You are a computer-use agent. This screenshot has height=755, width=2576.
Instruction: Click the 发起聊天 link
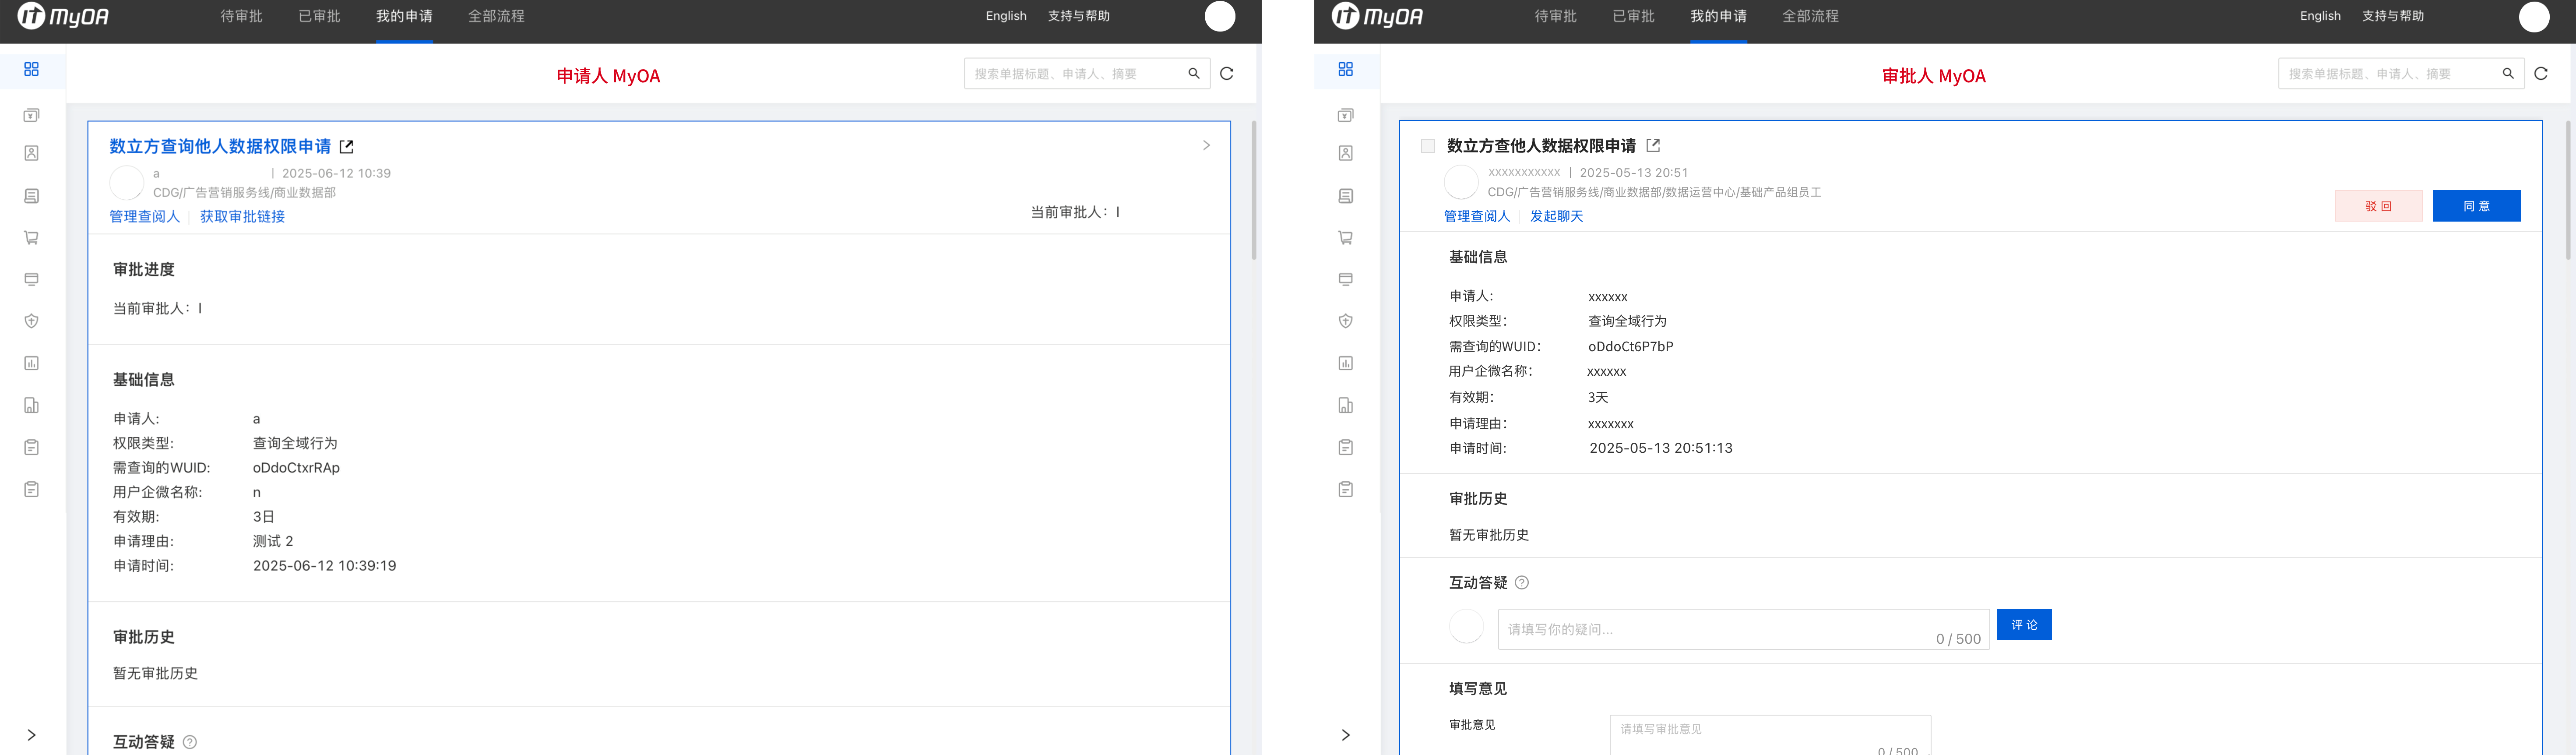click(1556, 216)
